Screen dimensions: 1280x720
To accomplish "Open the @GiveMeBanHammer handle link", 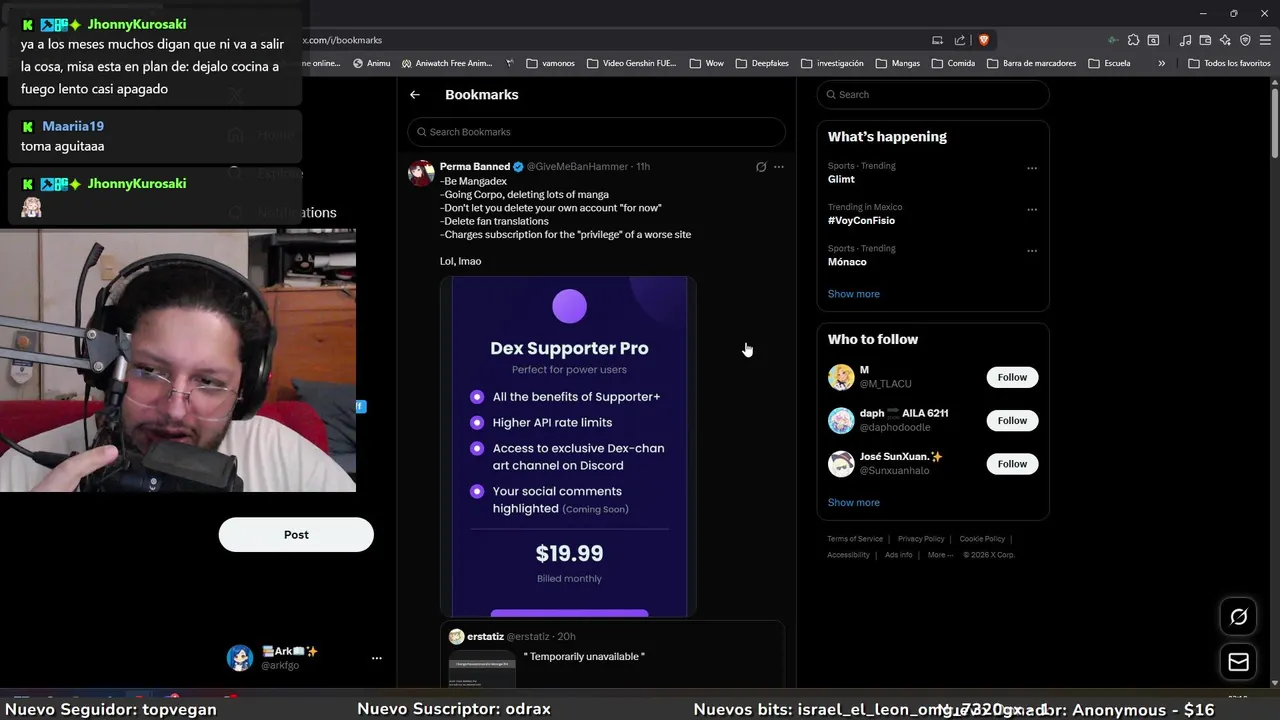I will [578, 167].
